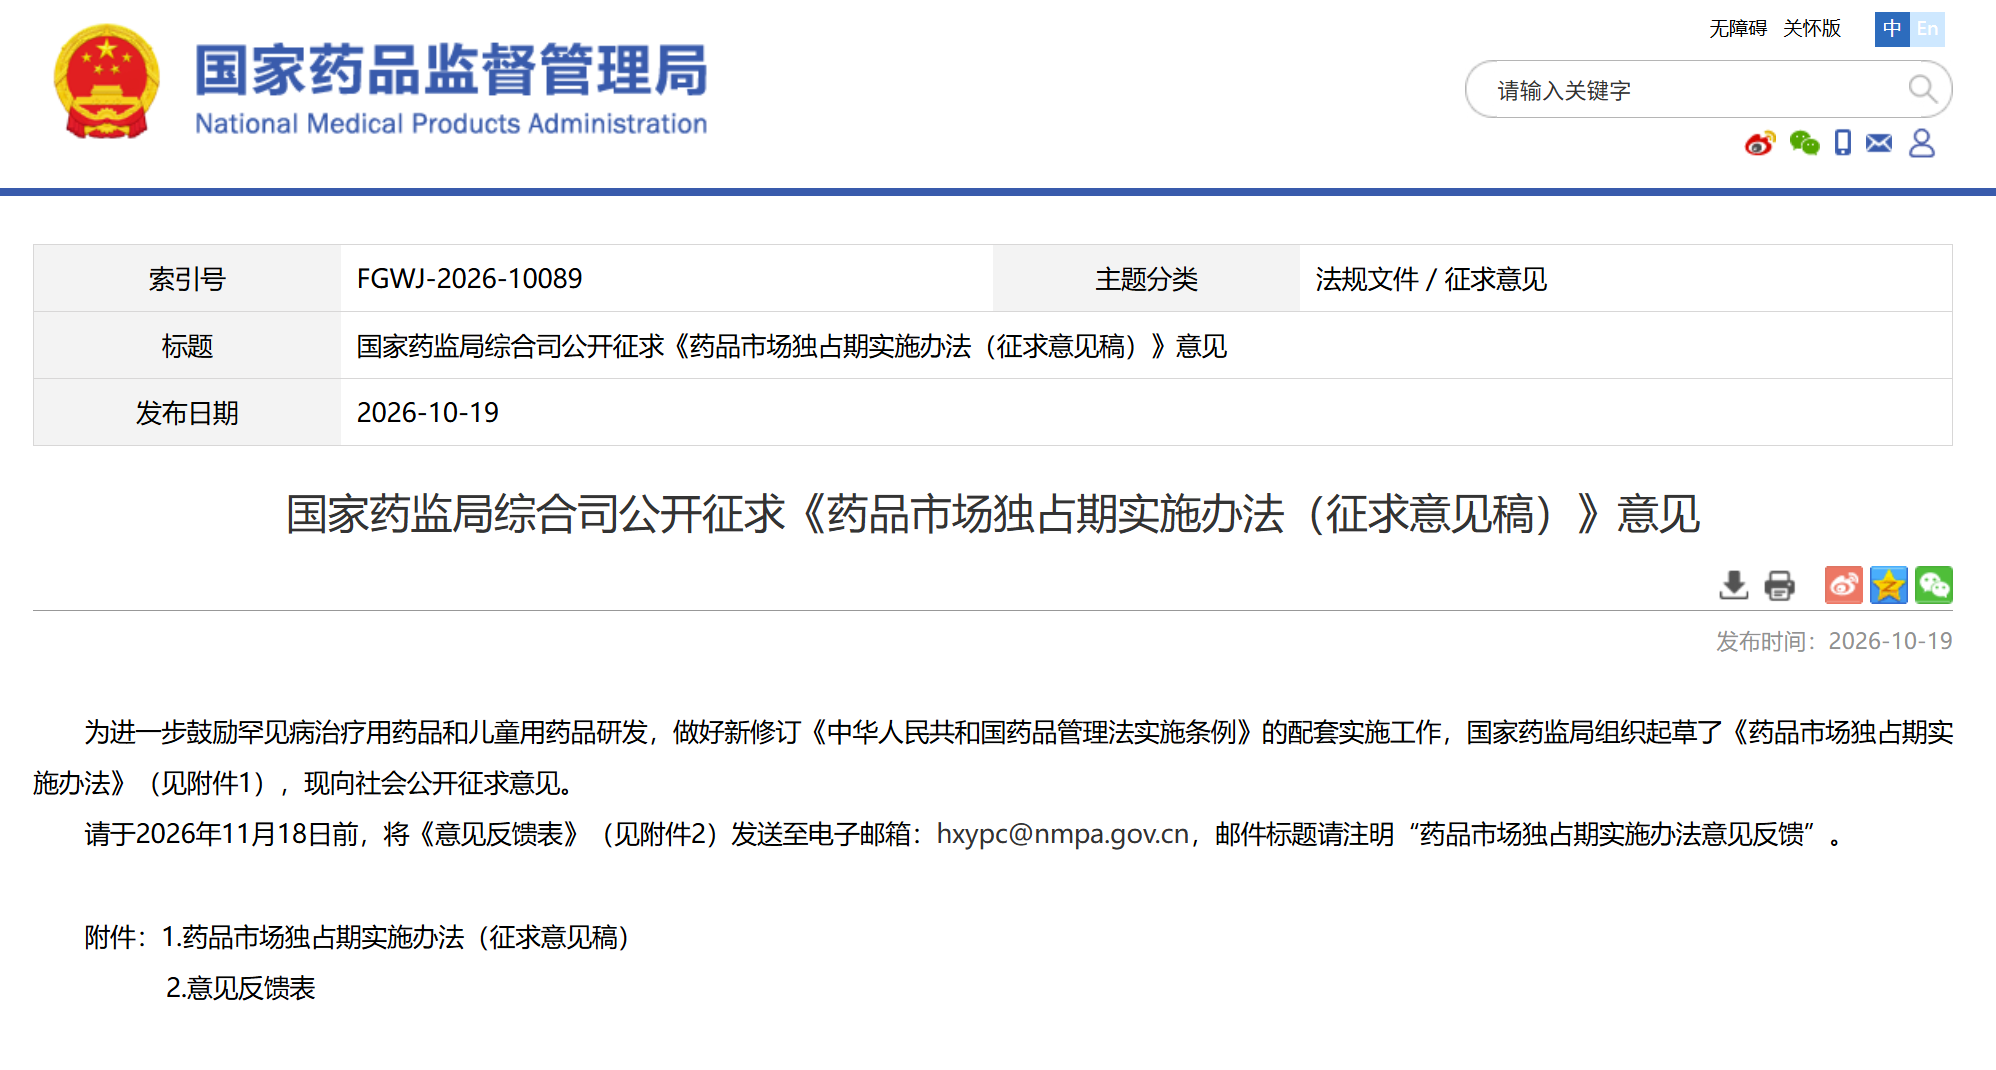
Task: Click the 国家药品监督管理局 site title
Action: [451, 70]
